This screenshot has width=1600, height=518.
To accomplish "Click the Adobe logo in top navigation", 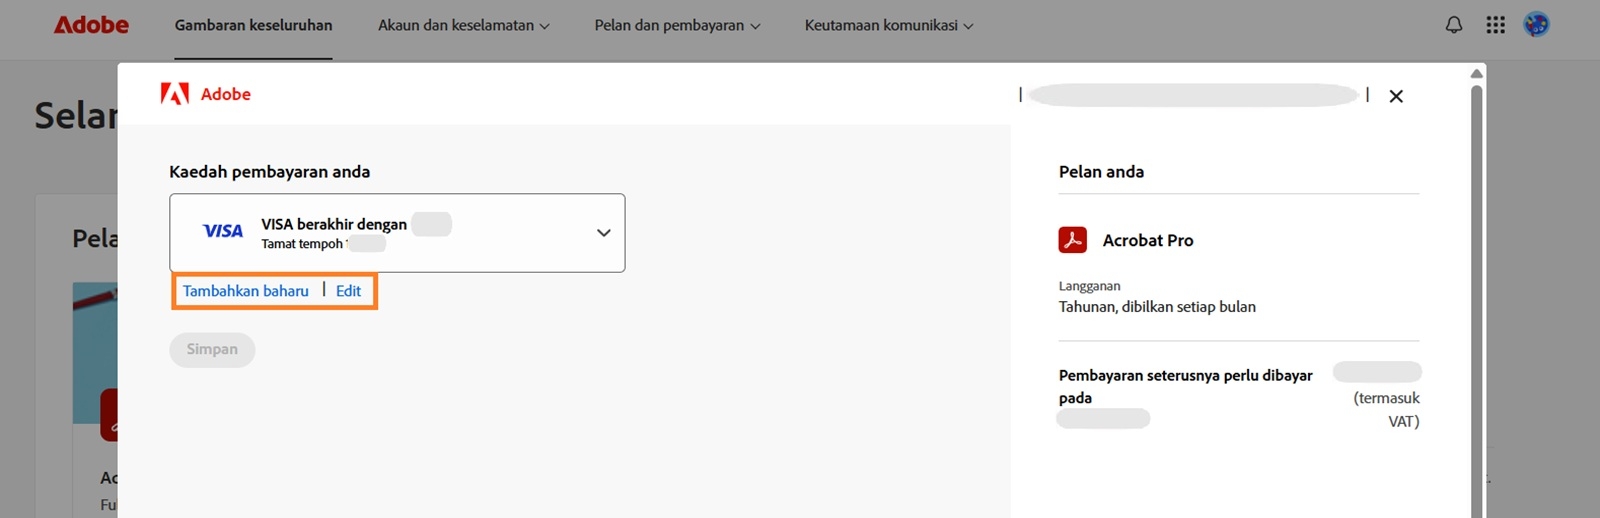I will (91, 25).
